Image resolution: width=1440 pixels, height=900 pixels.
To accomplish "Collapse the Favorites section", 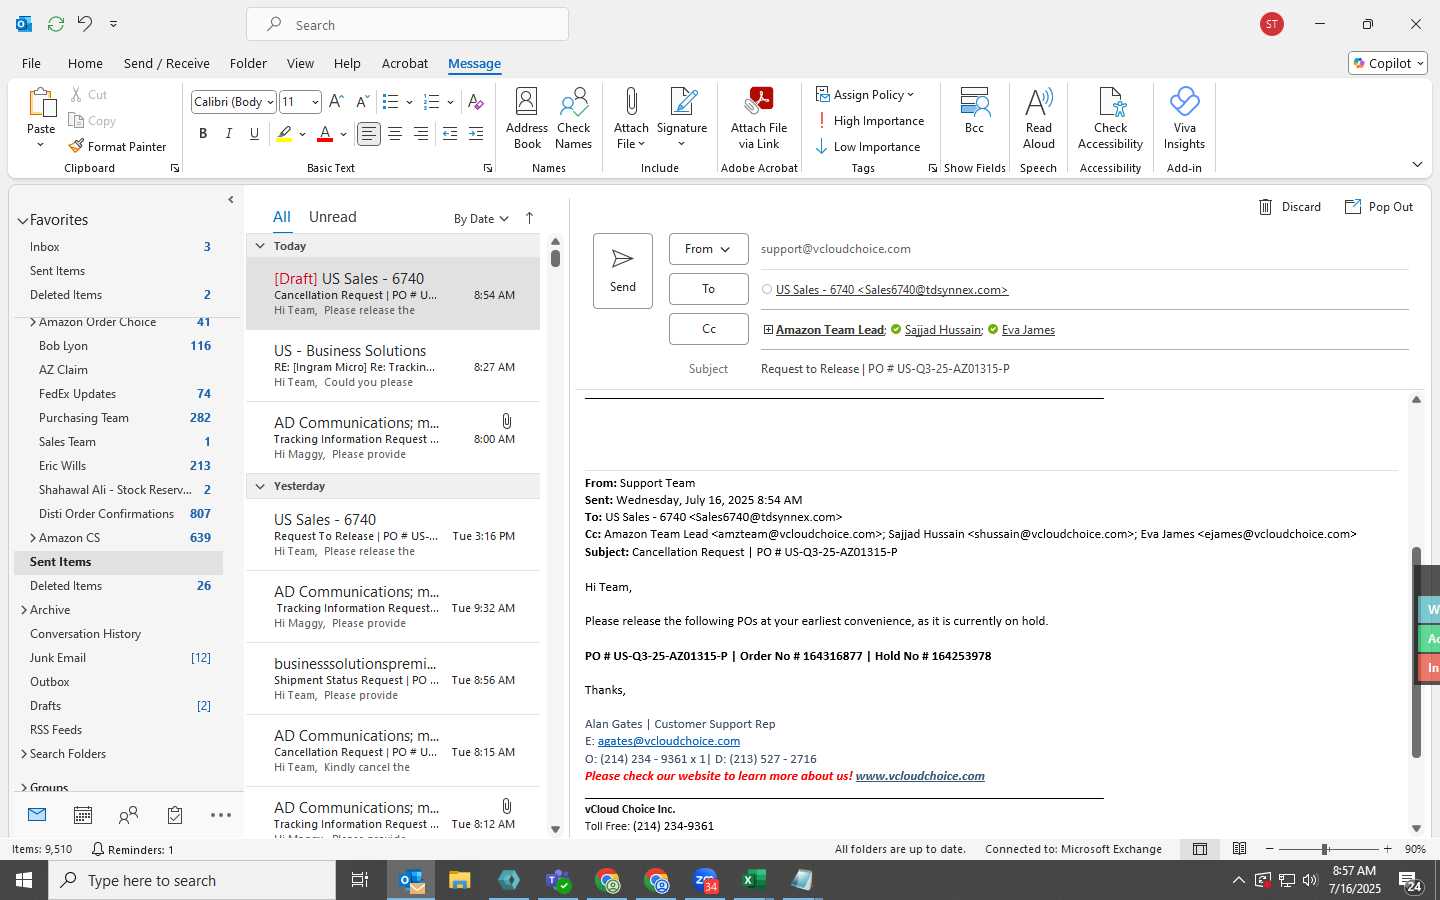I will click(x=22, y=220).
